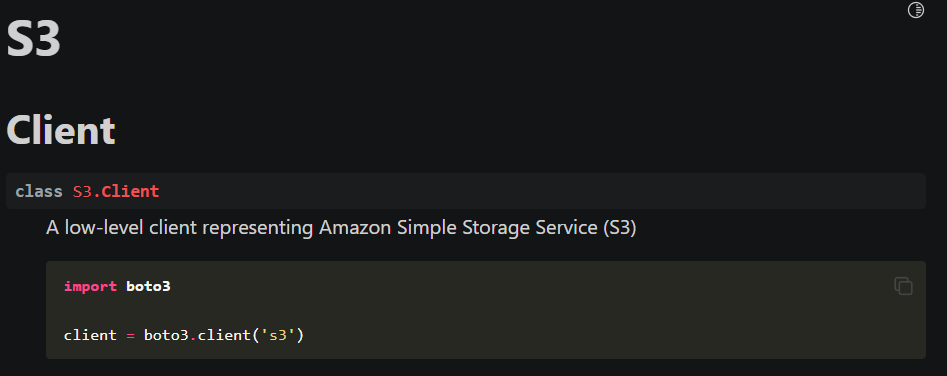Select the yellow 's3' string literal
The width and height of the screenshot is (947, 376).
pyautogui.click(x=276, y=334)
